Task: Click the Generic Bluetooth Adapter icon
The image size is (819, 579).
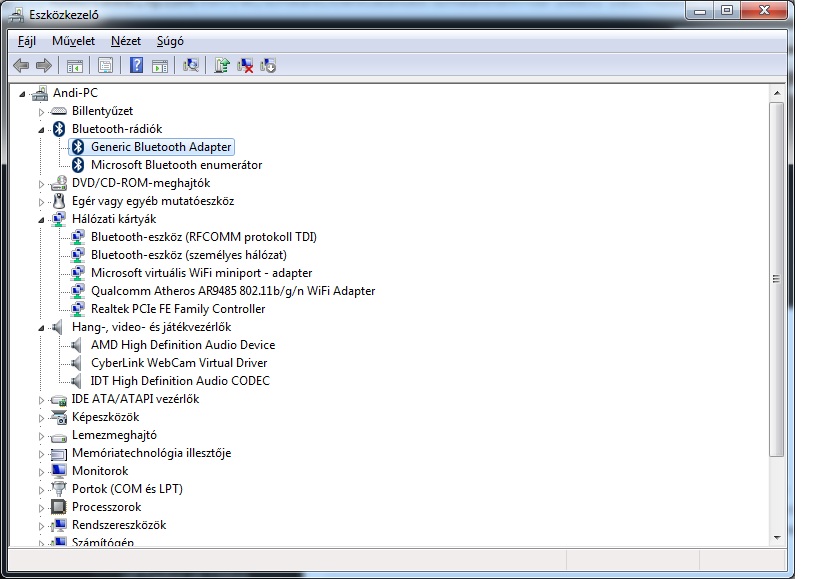Action: [78, 147]
